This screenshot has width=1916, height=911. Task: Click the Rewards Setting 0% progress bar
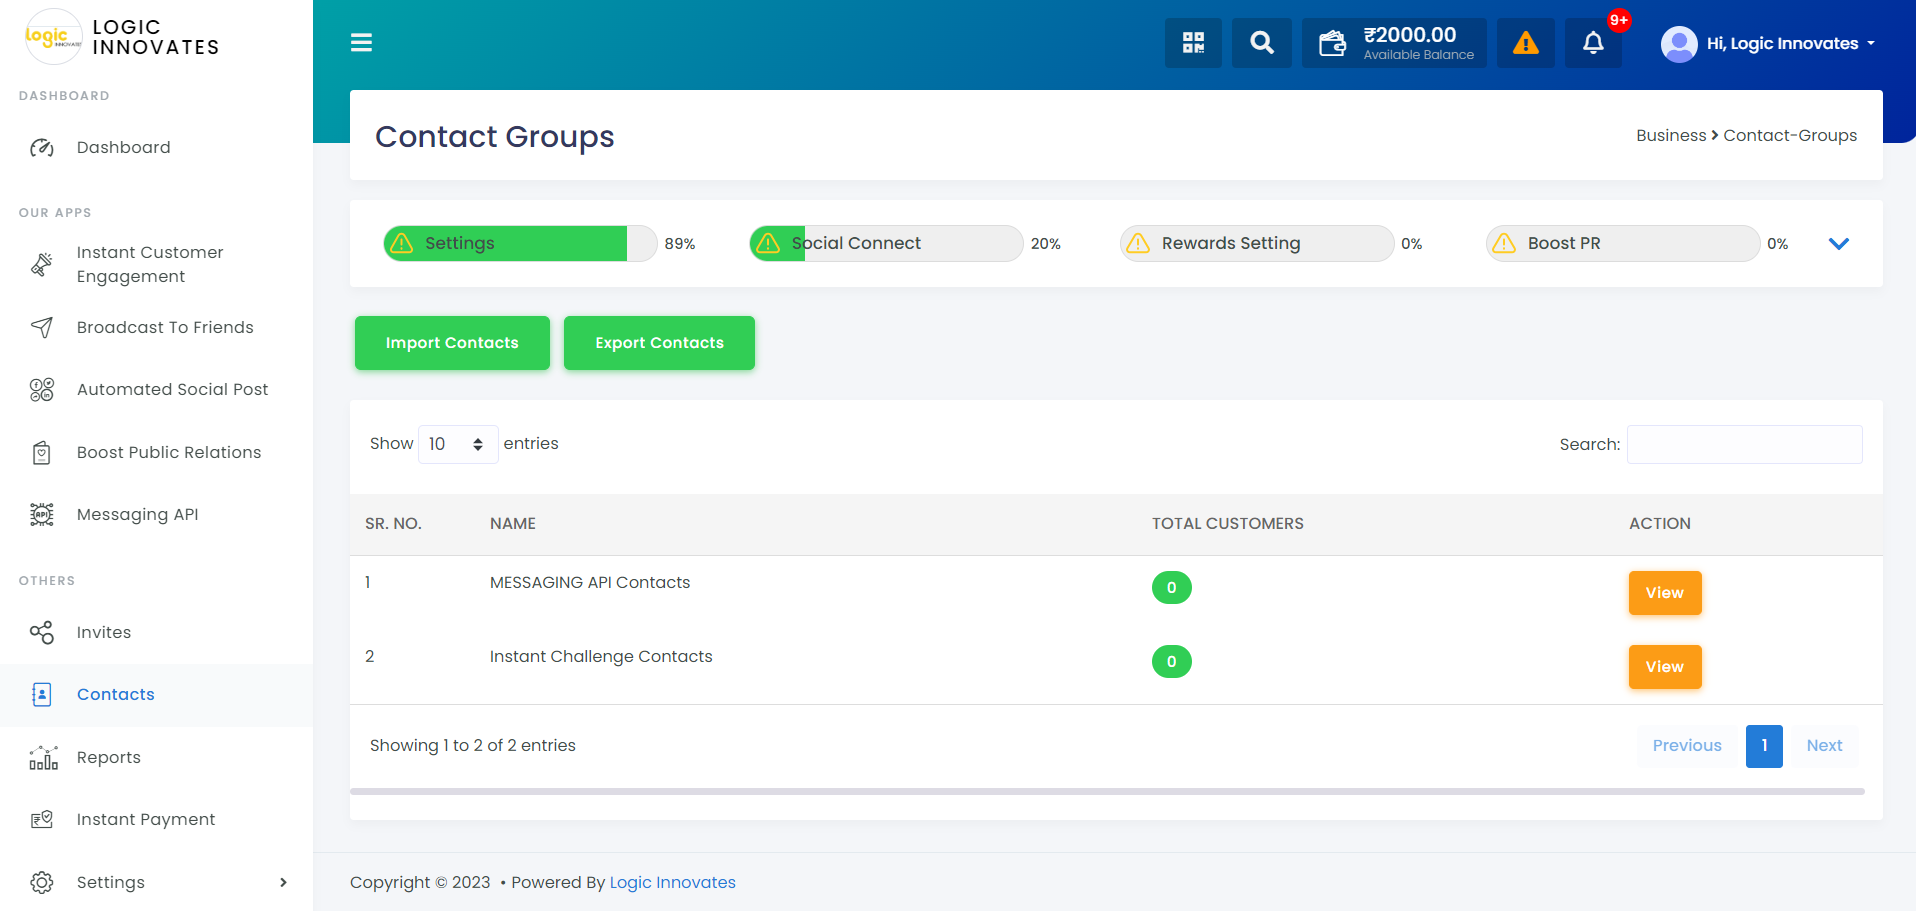click(x=1257, y=243)
